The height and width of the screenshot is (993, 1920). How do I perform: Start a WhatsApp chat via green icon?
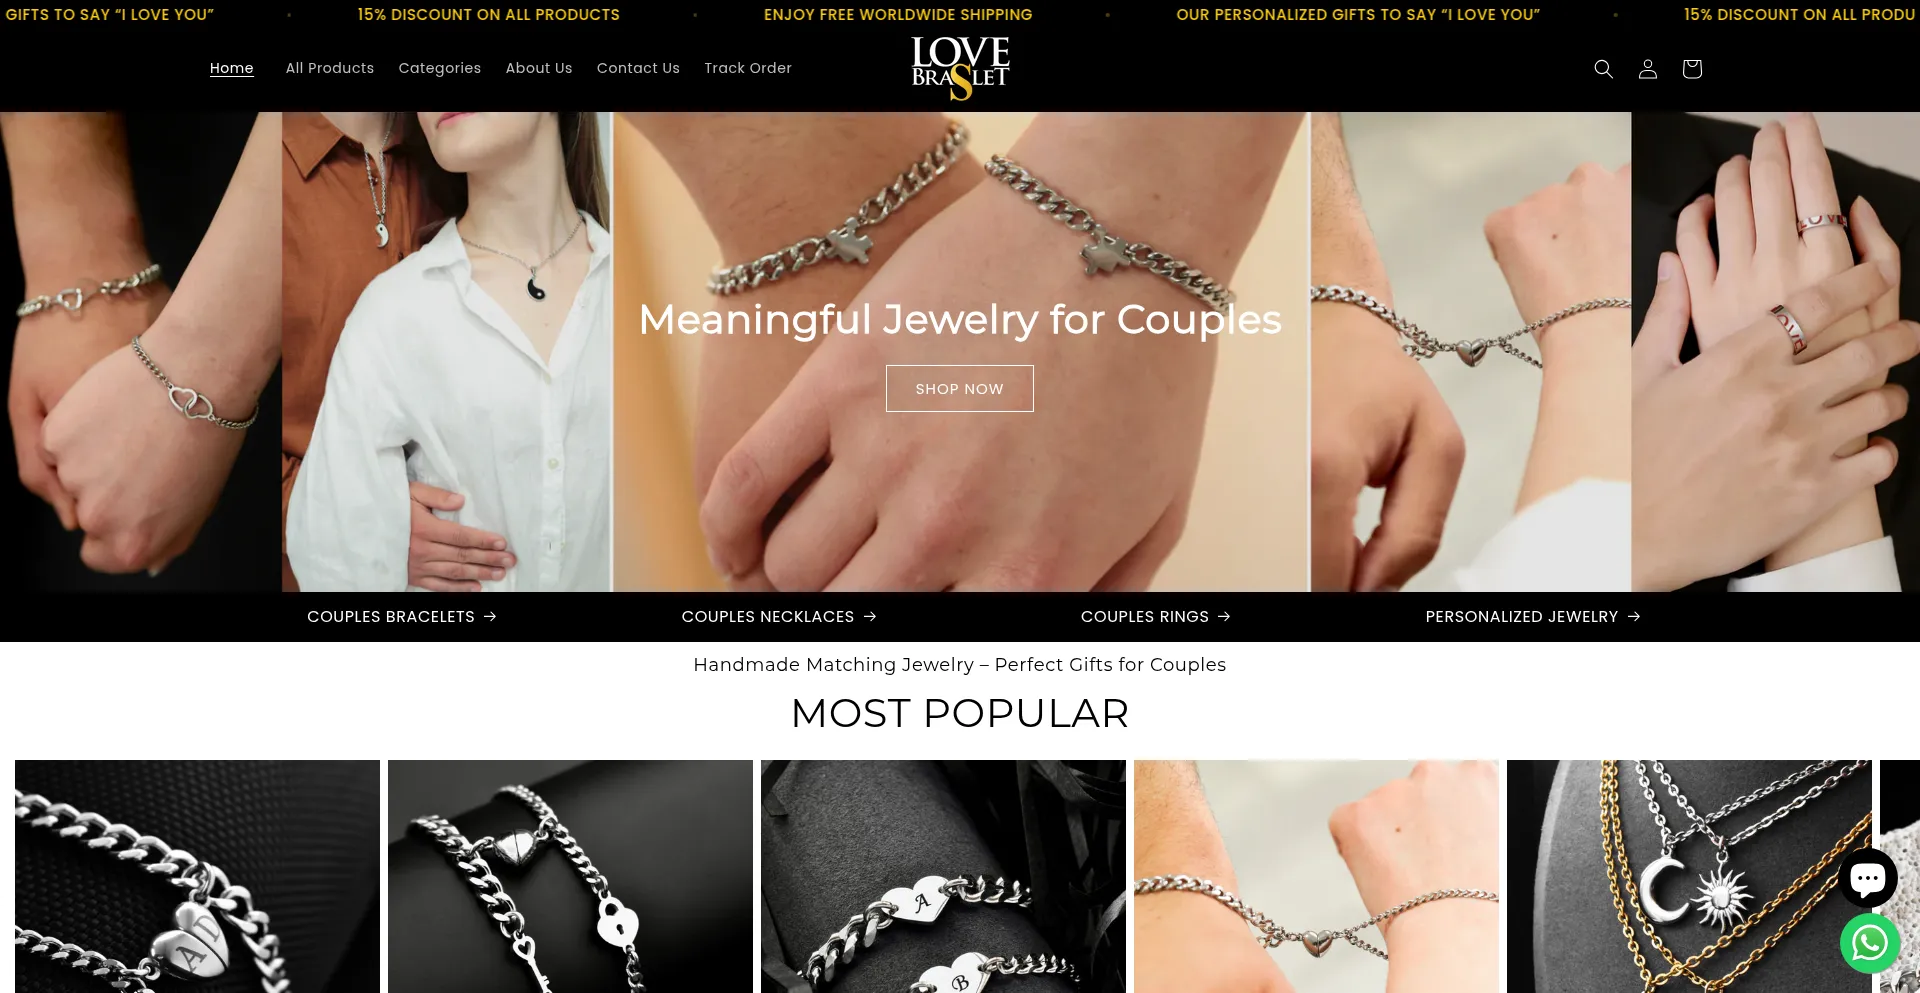point(1869,942)
